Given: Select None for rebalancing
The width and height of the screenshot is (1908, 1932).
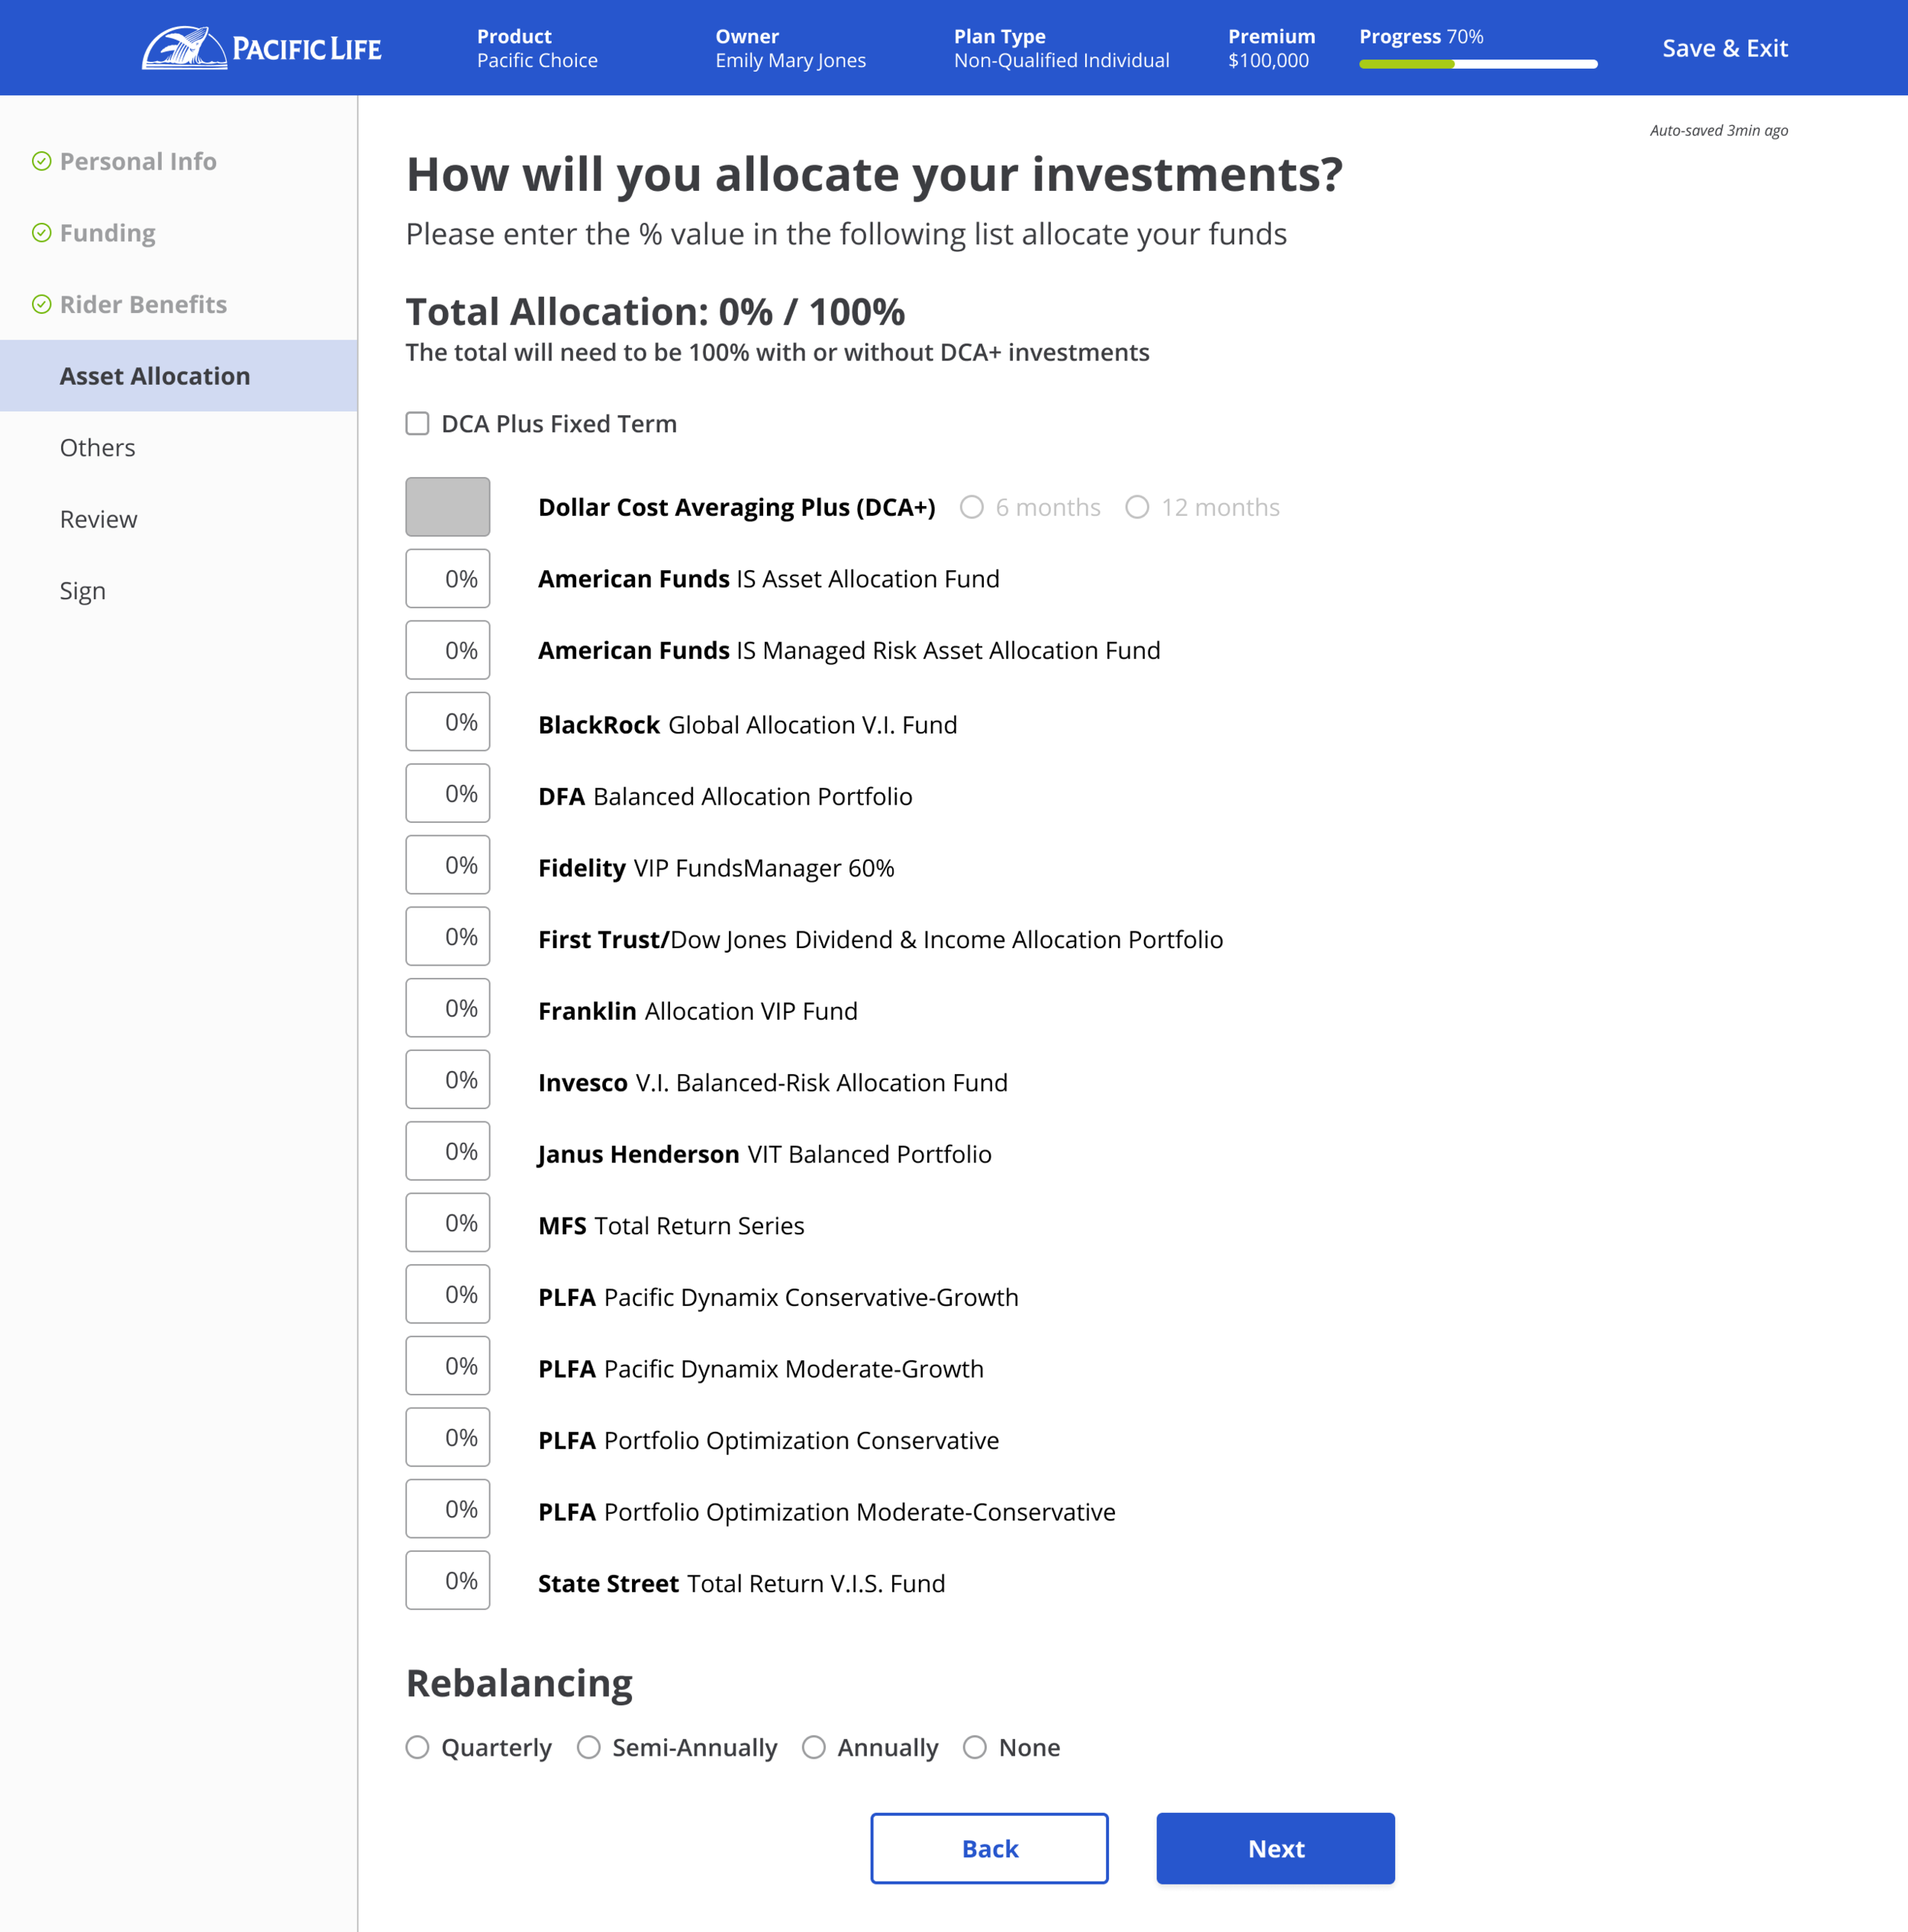Looking at the screenshot, I should (x=974, y=1747).
